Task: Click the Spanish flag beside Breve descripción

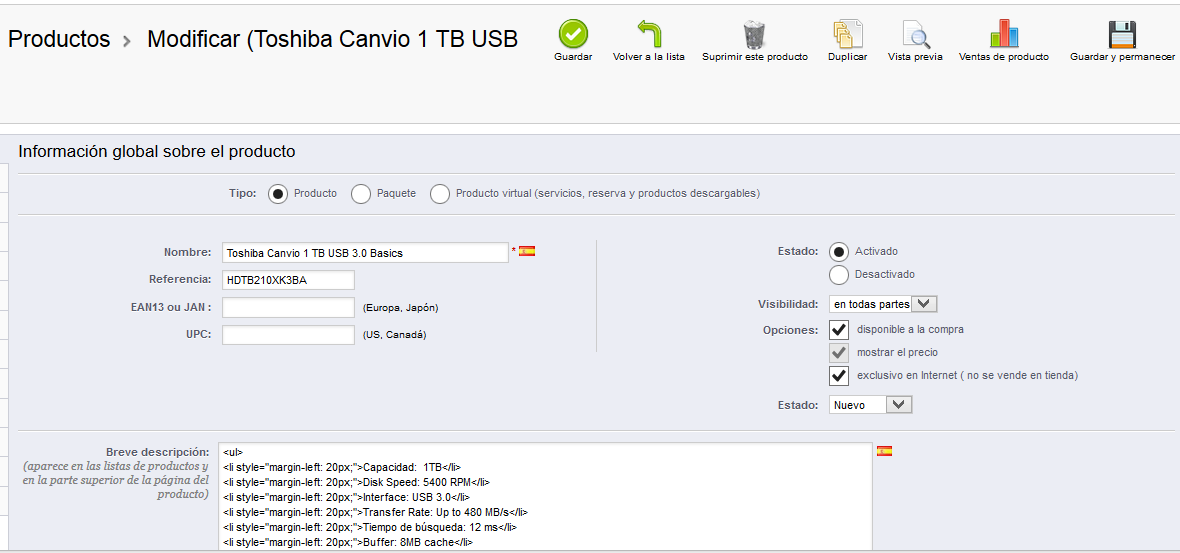Action: [884, 451]
